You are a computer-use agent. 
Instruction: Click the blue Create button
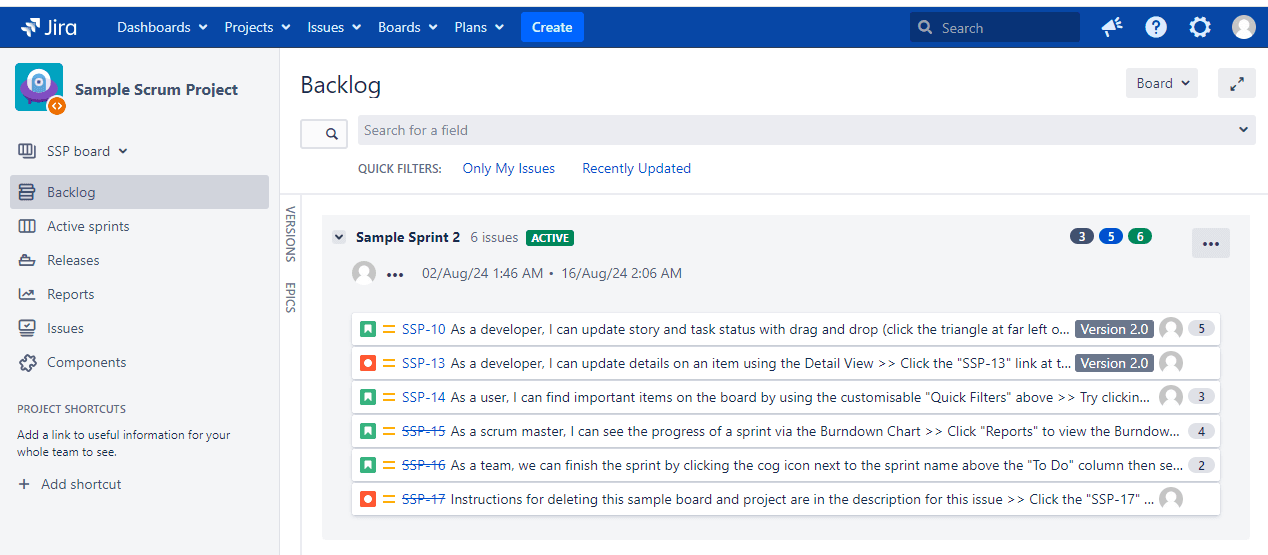552,28
